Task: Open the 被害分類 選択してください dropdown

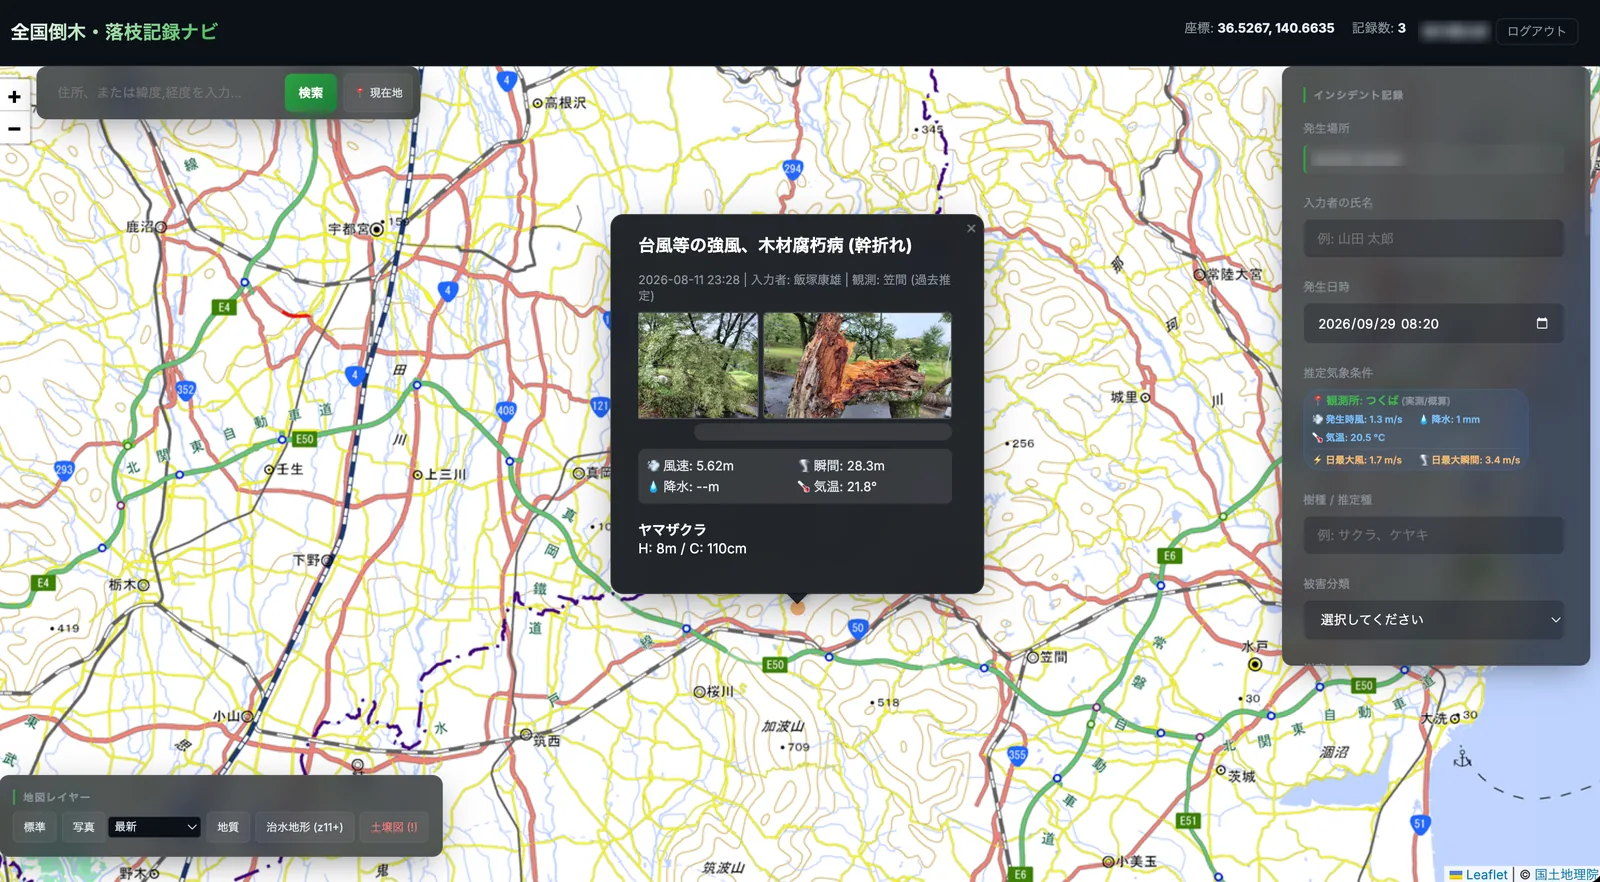Action: [x=1433, y=620]
